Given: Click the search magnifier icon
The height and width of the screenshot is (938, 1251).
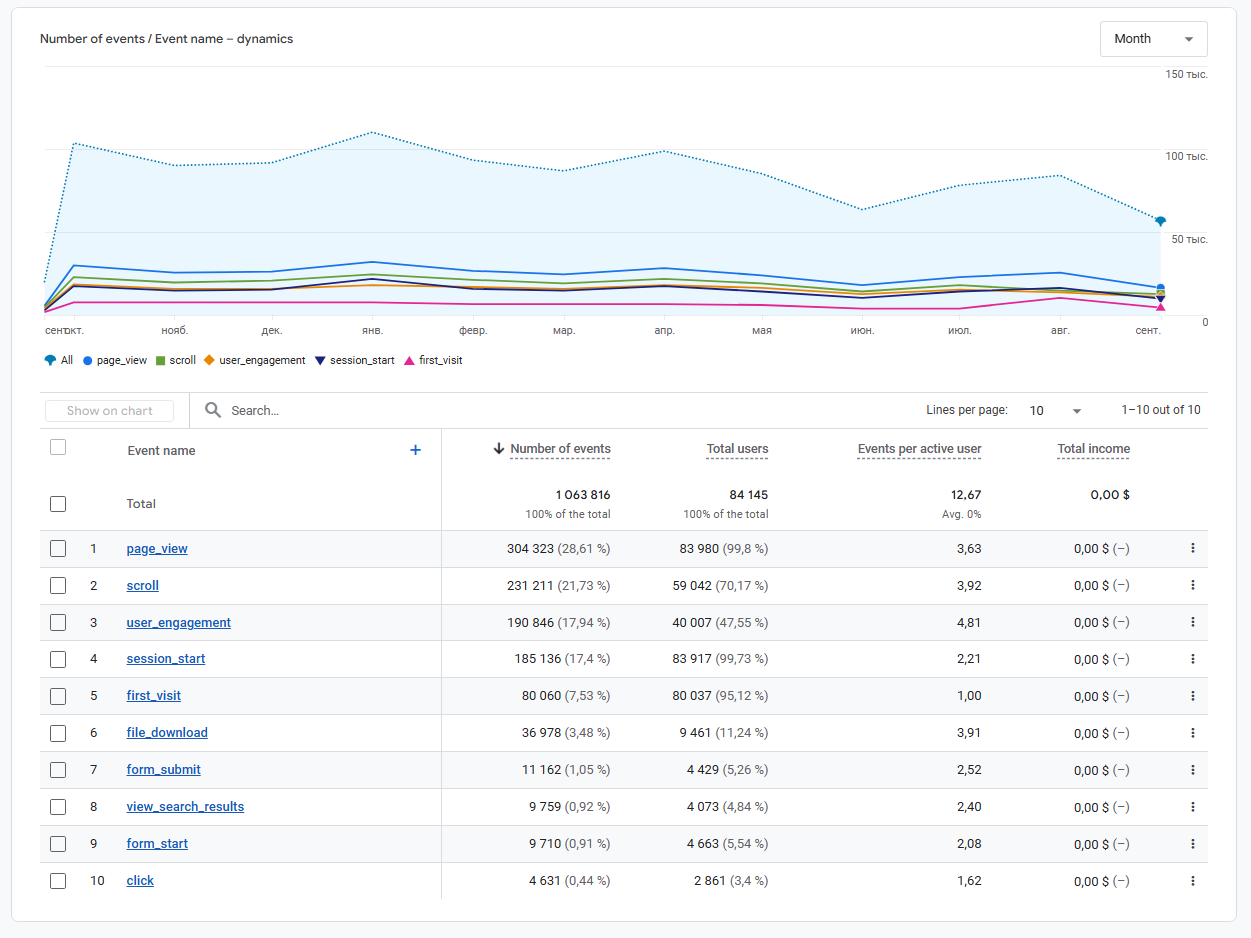Looking at the screenshot, I should pyautogui.click(x=213, y=410).
